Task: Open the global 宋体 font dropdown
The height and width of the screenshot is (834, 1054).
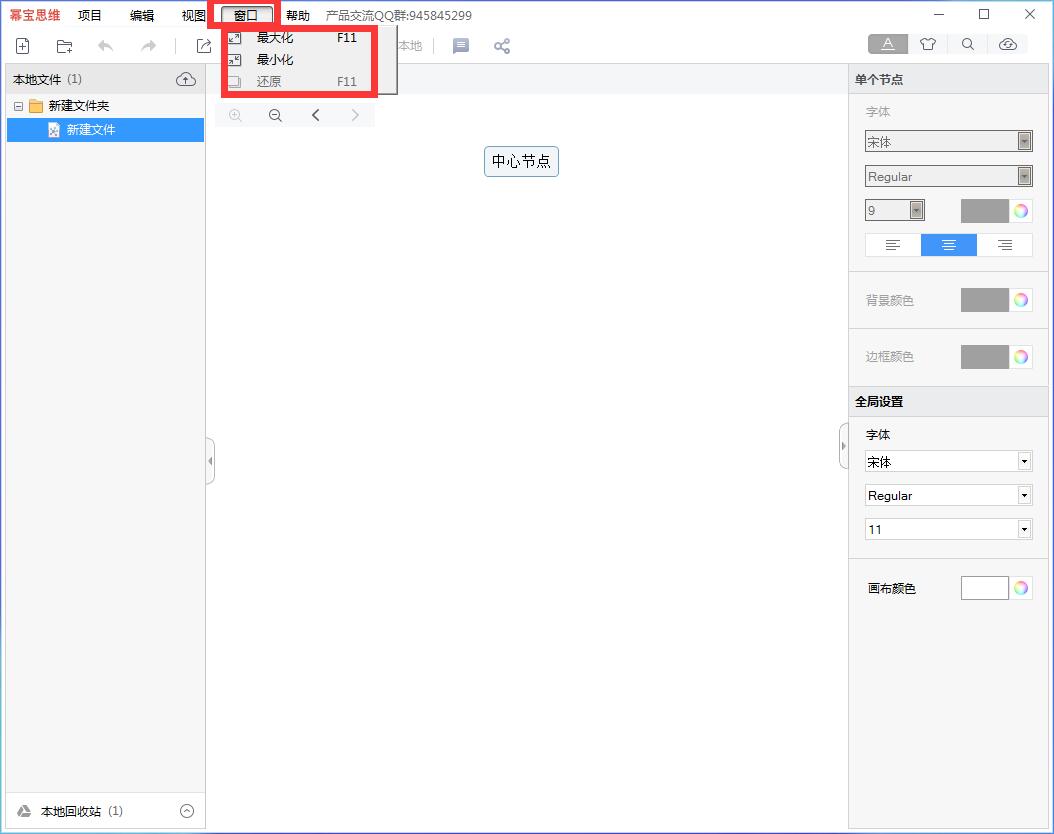Action: tap(1024, 462)
